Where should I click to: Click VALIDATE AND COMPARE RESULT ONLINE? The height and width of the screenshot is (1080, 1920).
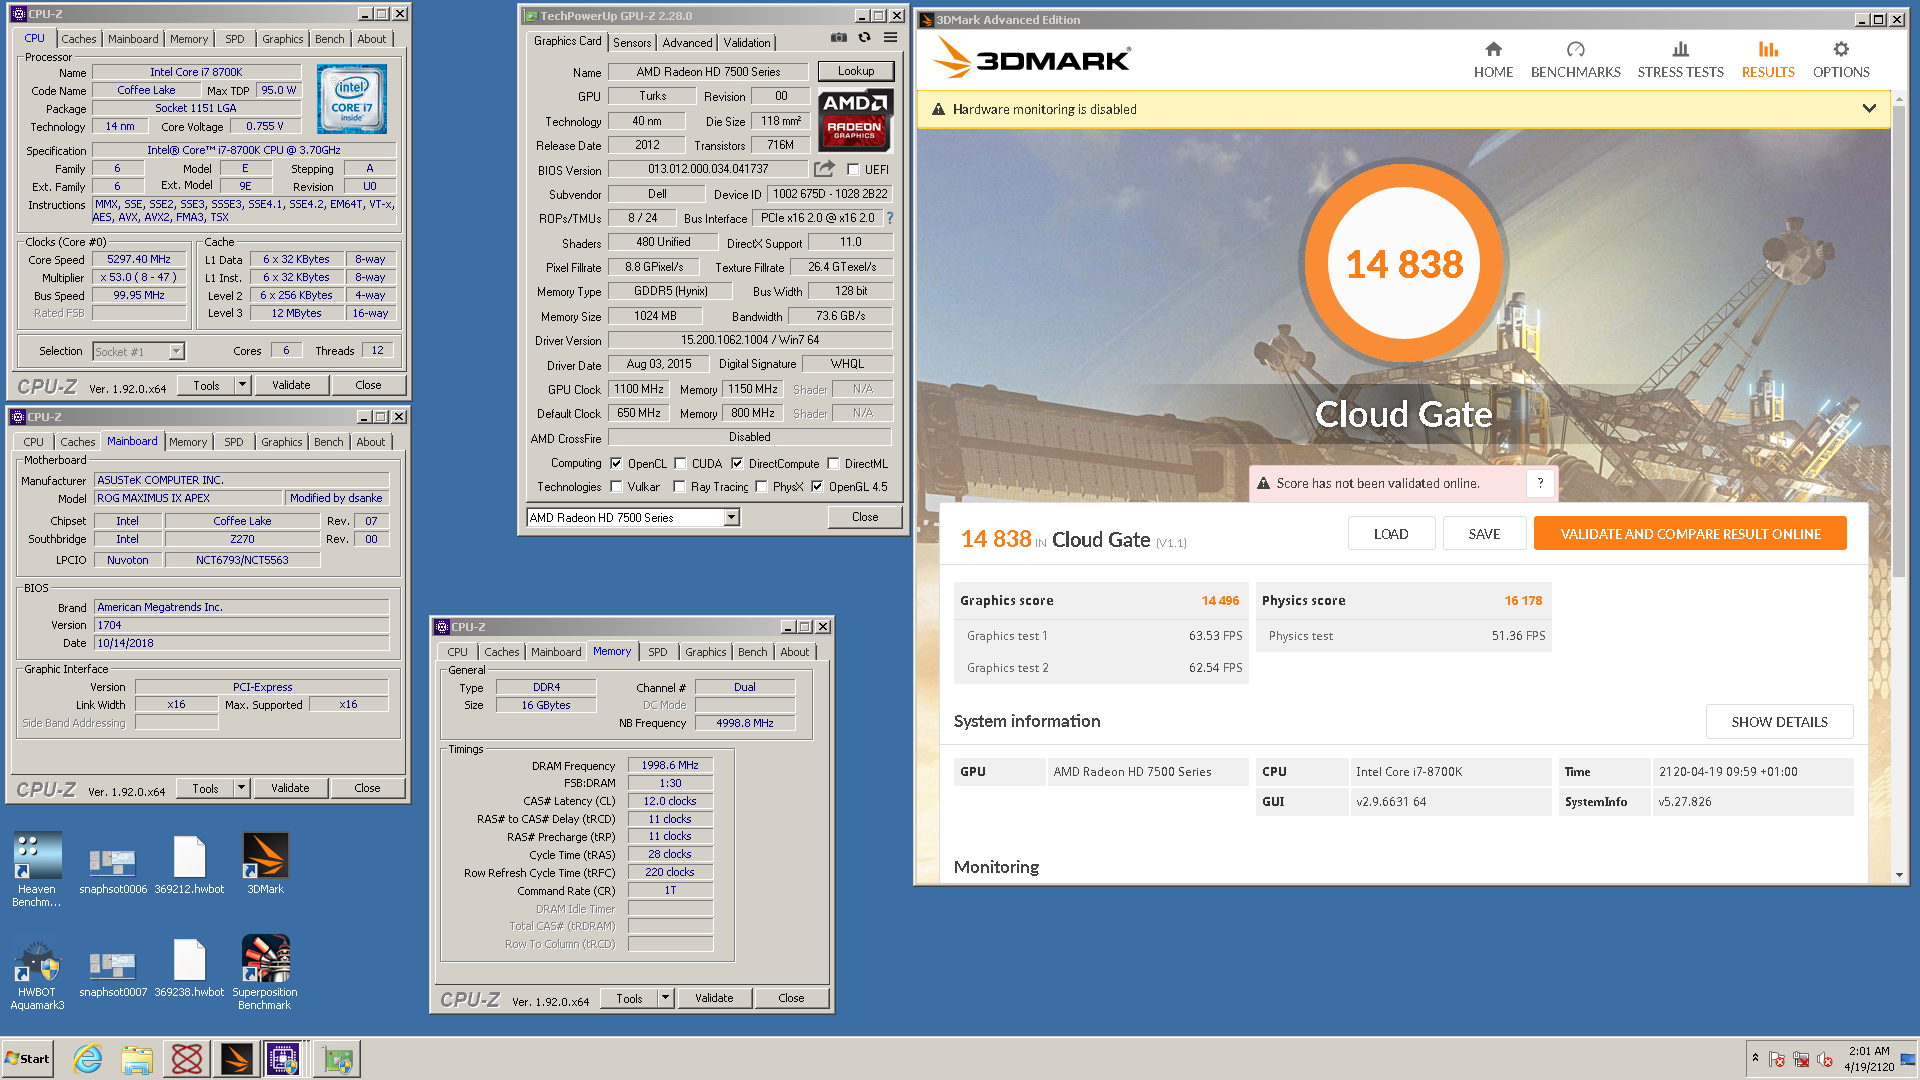[1690, 533]
